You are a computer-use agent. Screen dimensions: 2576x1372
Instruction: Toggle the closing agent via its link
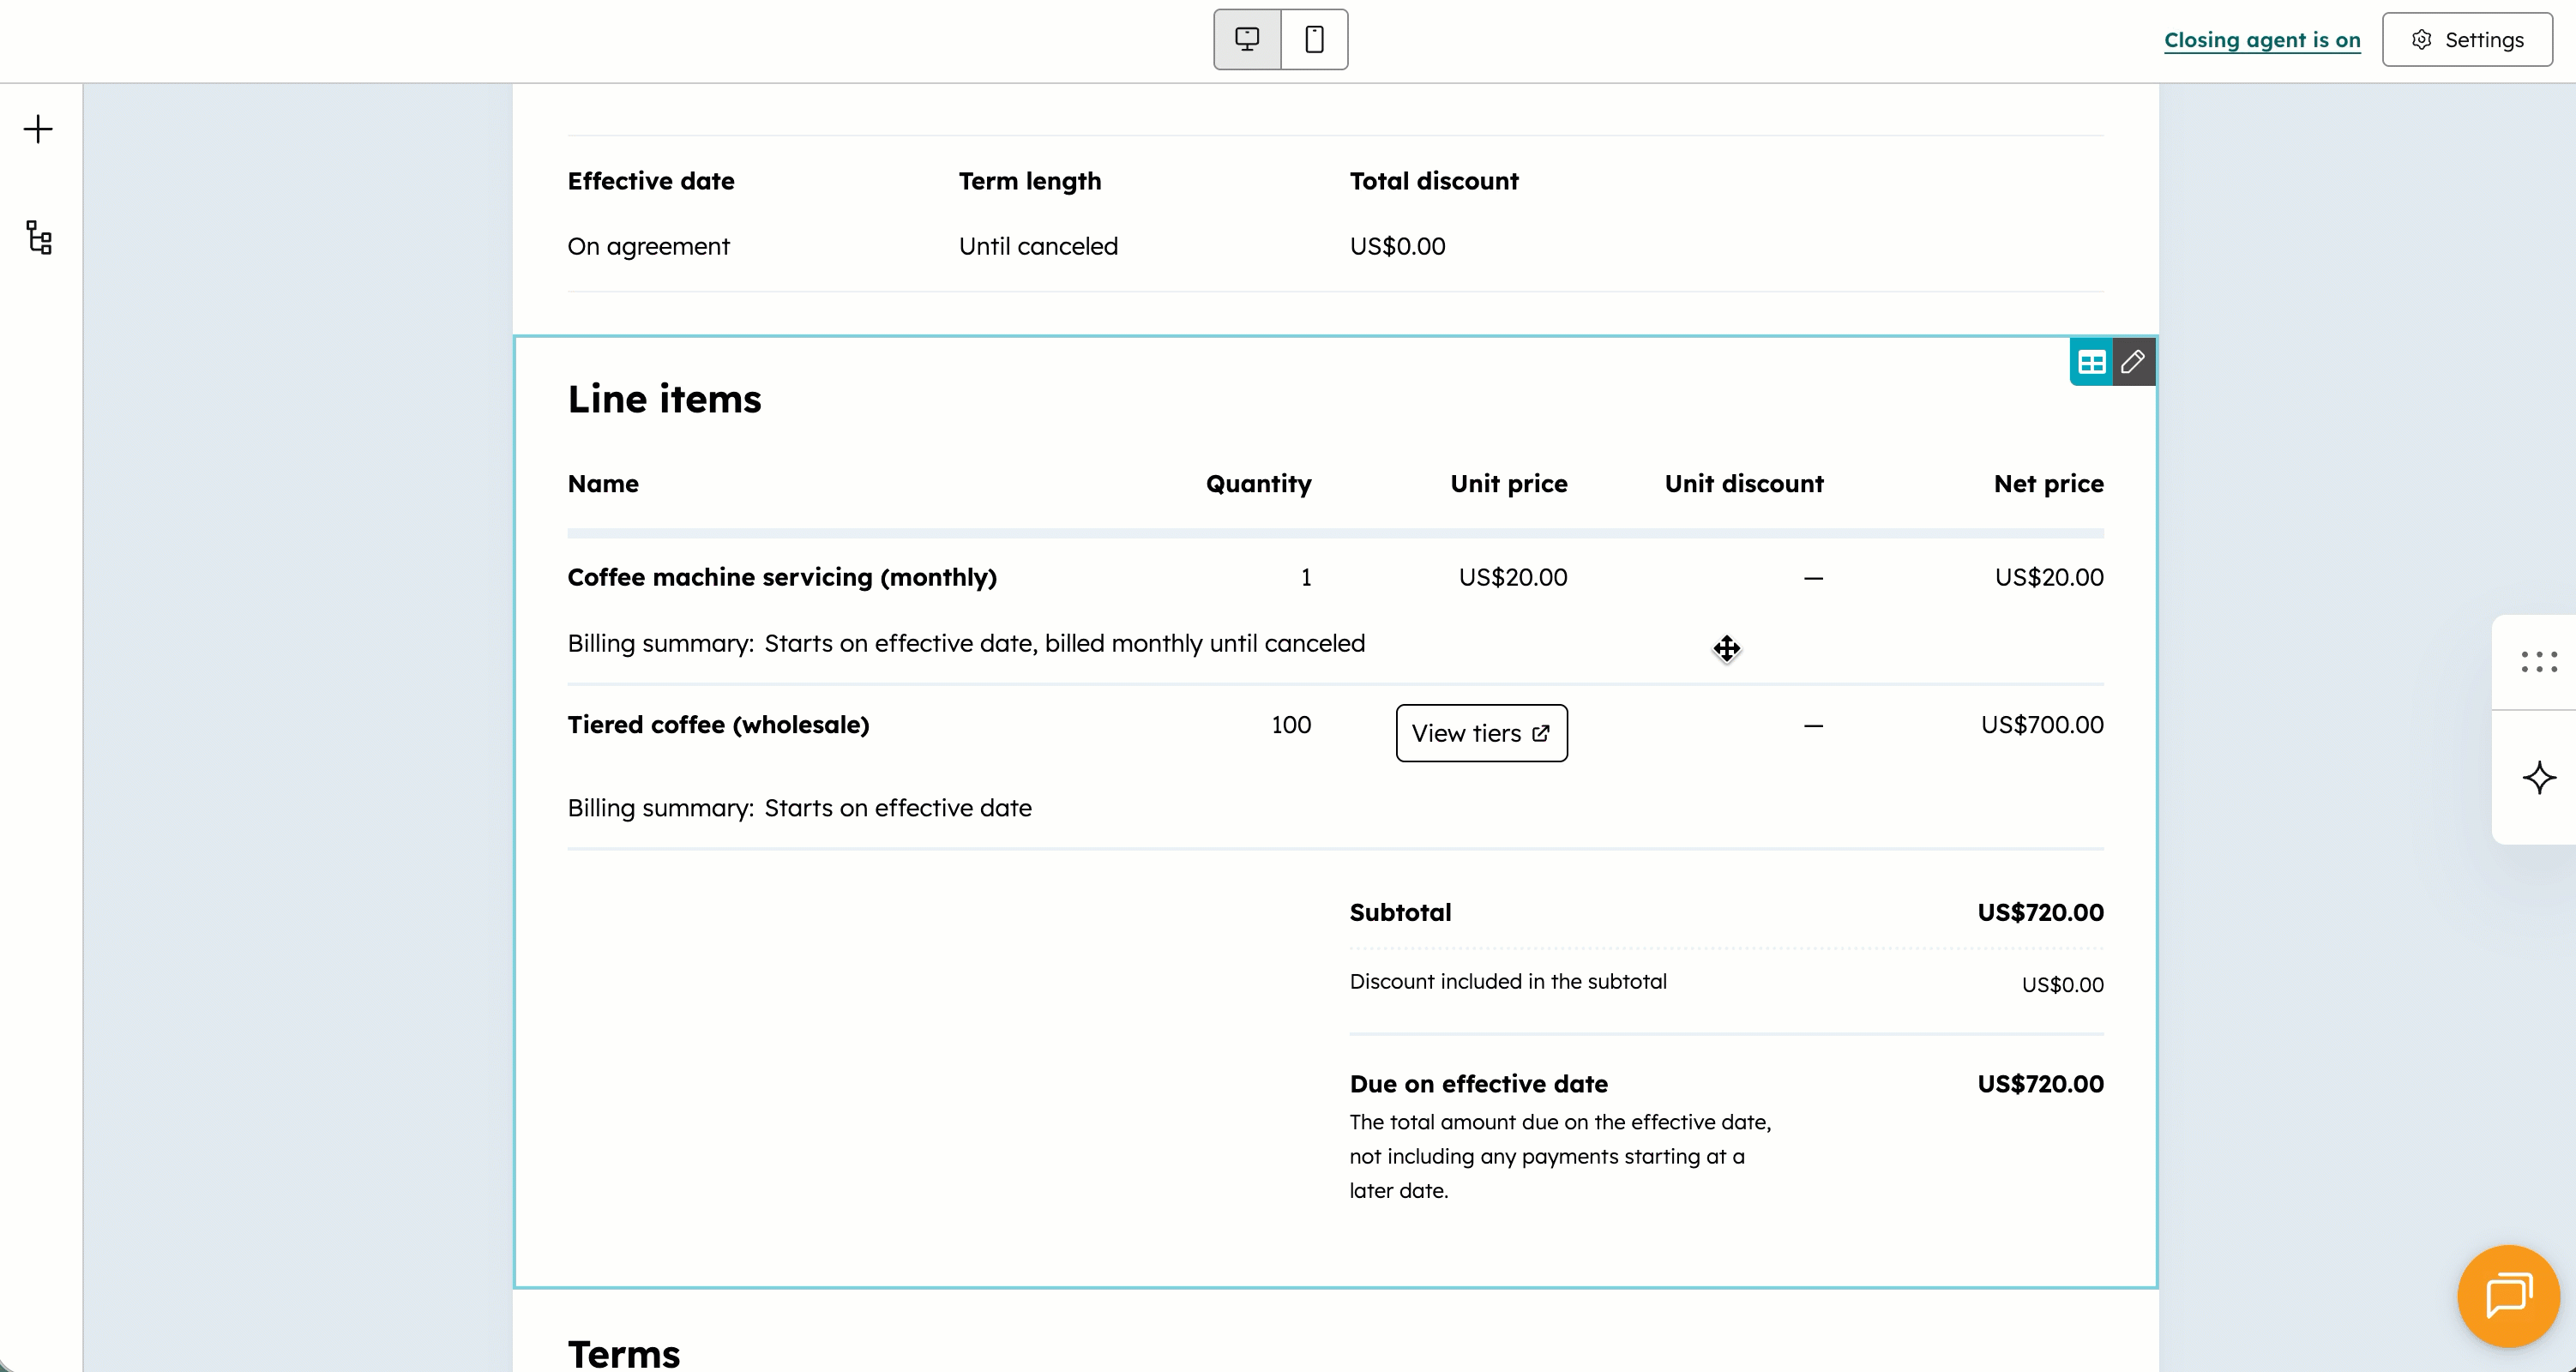2263,40
